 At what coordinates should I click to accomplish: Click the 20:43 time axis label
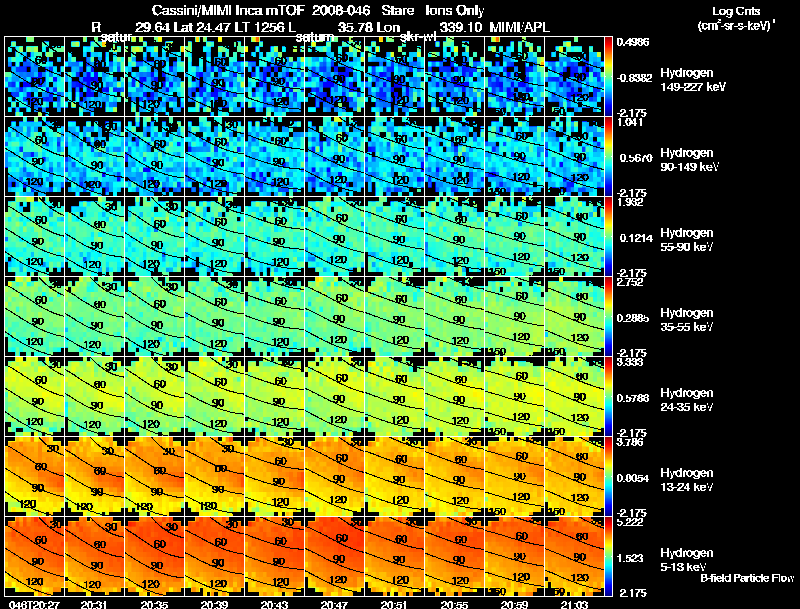click(274, 604)
